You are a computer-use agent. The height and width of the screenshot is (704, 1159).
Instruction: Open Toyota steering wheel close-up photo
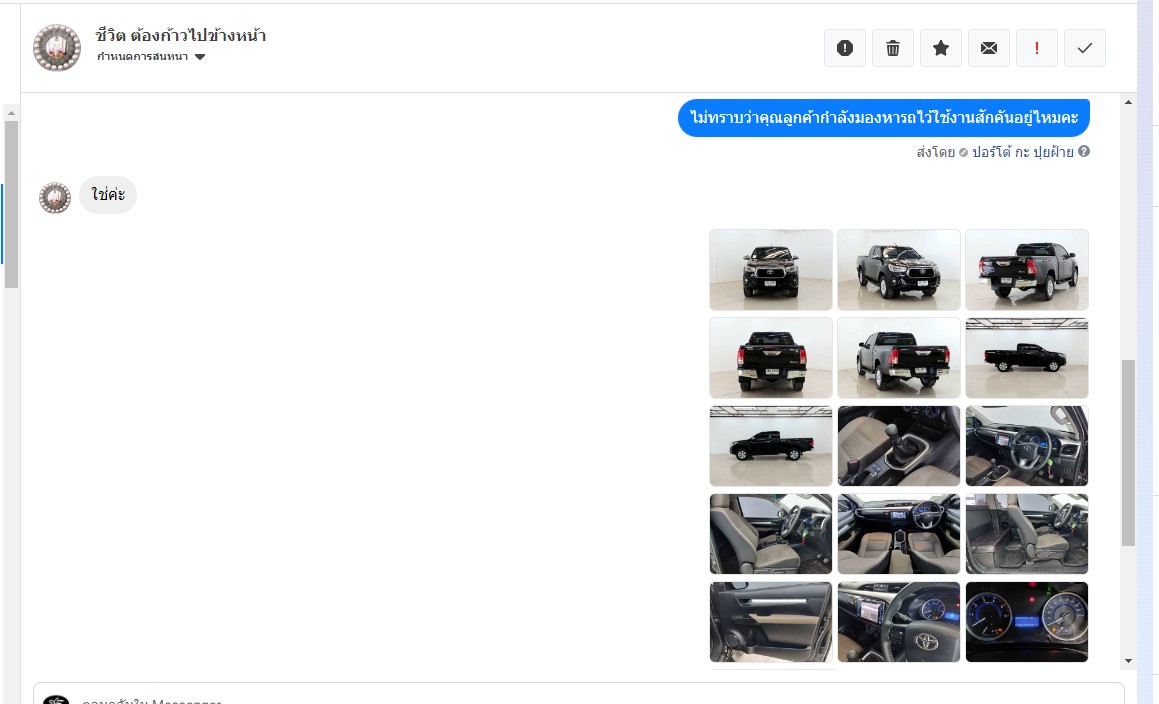(899, 622)
